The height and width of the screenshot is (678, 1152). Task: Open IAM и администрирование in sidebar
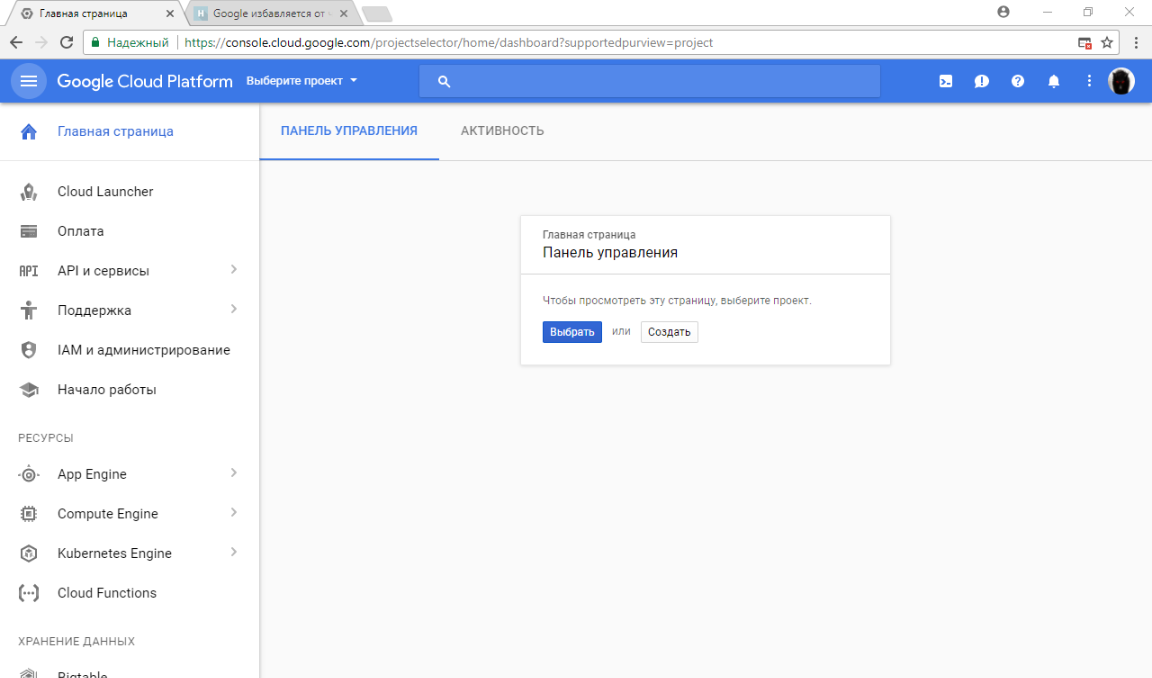[x=143, y=350]
